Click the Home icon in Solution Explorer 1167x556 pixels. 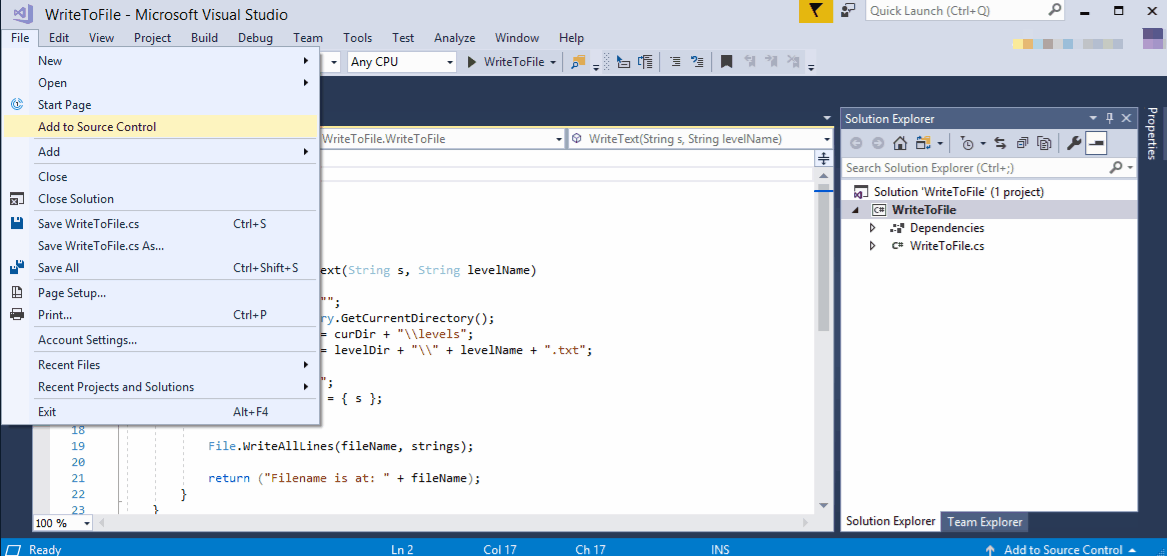click(x=900, y=143)
